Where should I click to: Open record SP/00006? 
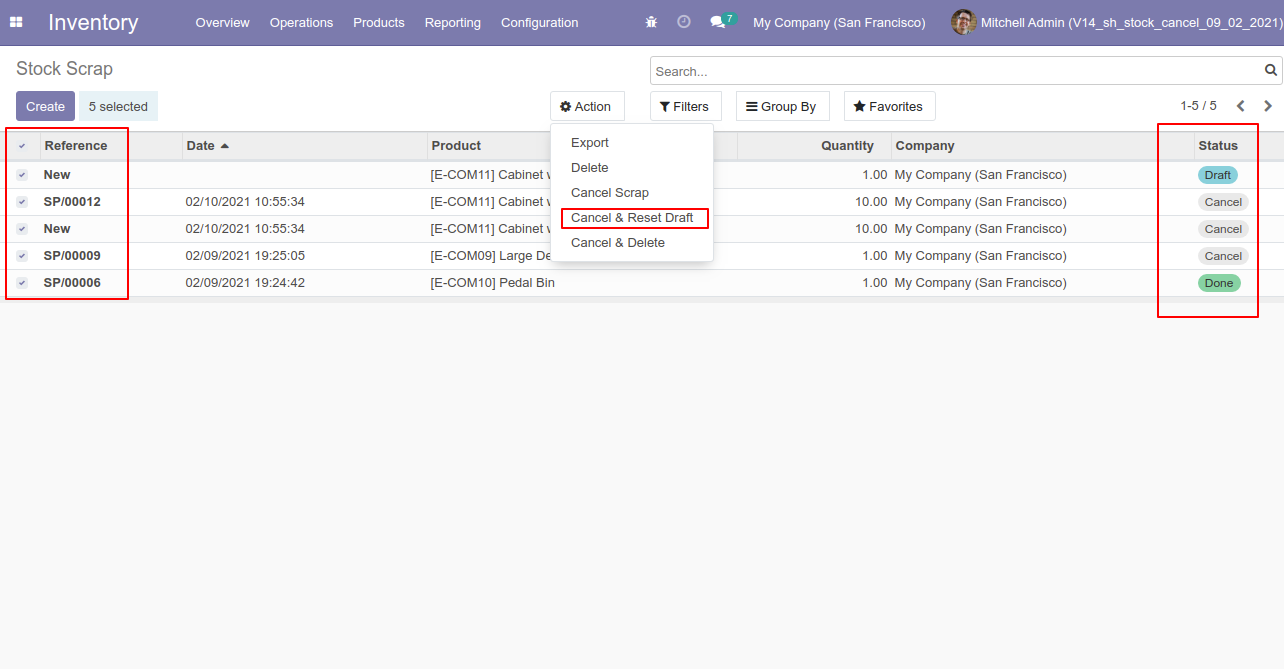72,283
